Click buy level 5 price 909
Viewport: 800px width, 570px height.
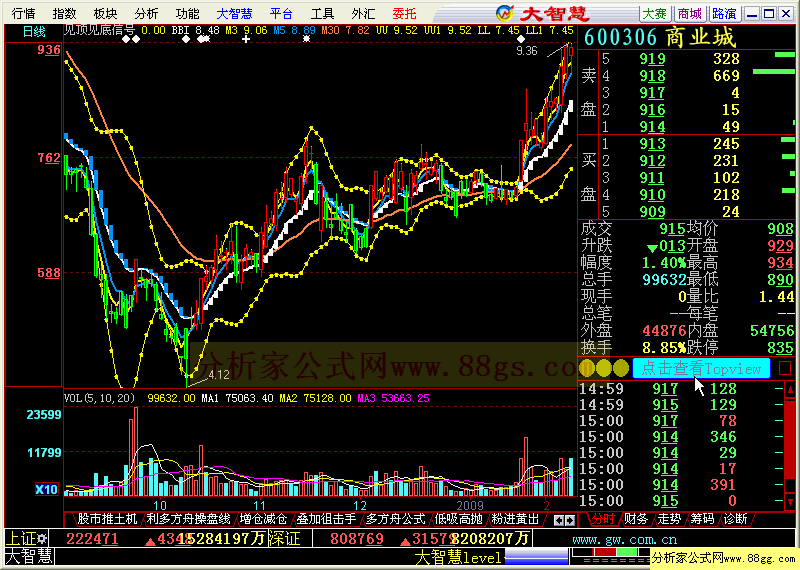[652, 212]
